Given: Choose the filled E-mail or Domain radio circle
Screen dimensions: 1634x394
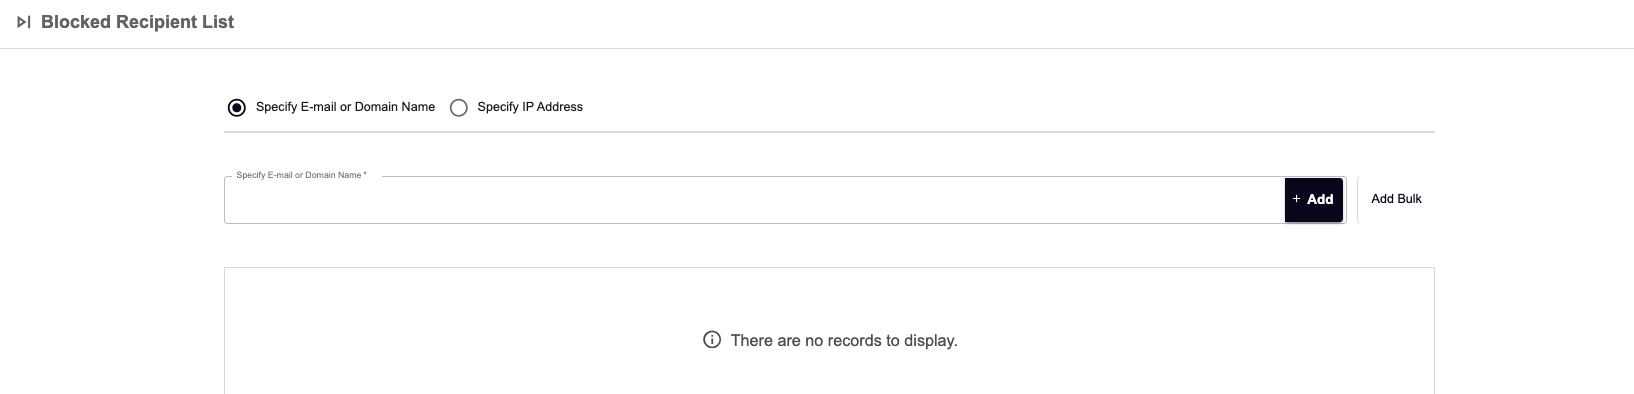Looking at the screenshot, I should tap(237, 107).
